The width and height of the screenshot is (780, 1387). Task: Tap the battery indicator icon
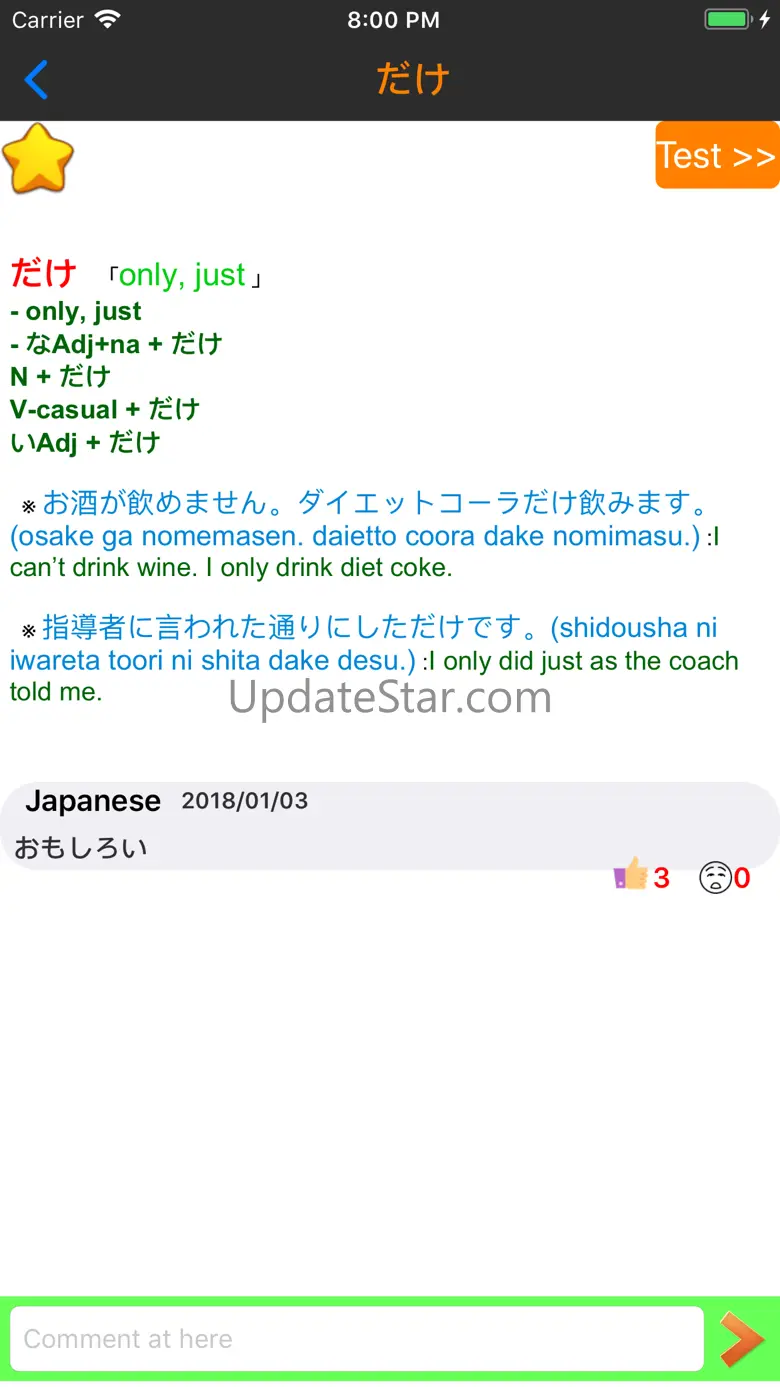point(727,20)
